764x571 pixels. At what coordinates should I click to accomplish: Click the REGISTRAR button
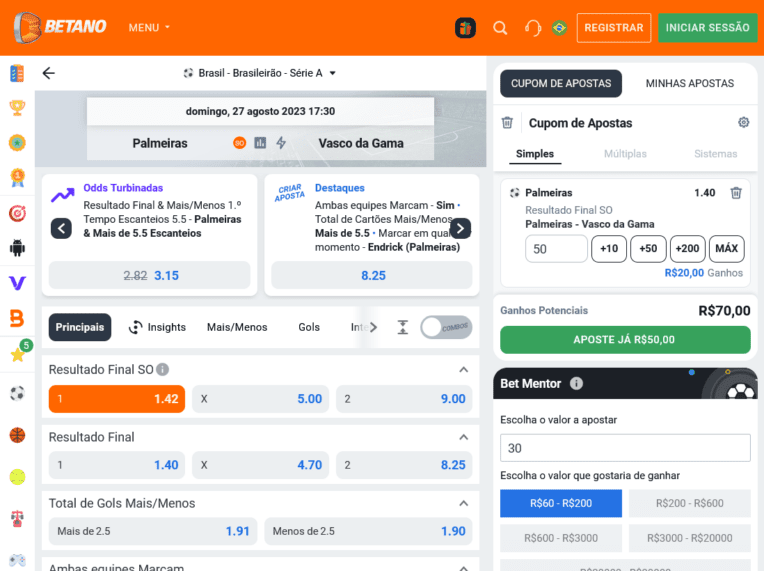(614, 28)
